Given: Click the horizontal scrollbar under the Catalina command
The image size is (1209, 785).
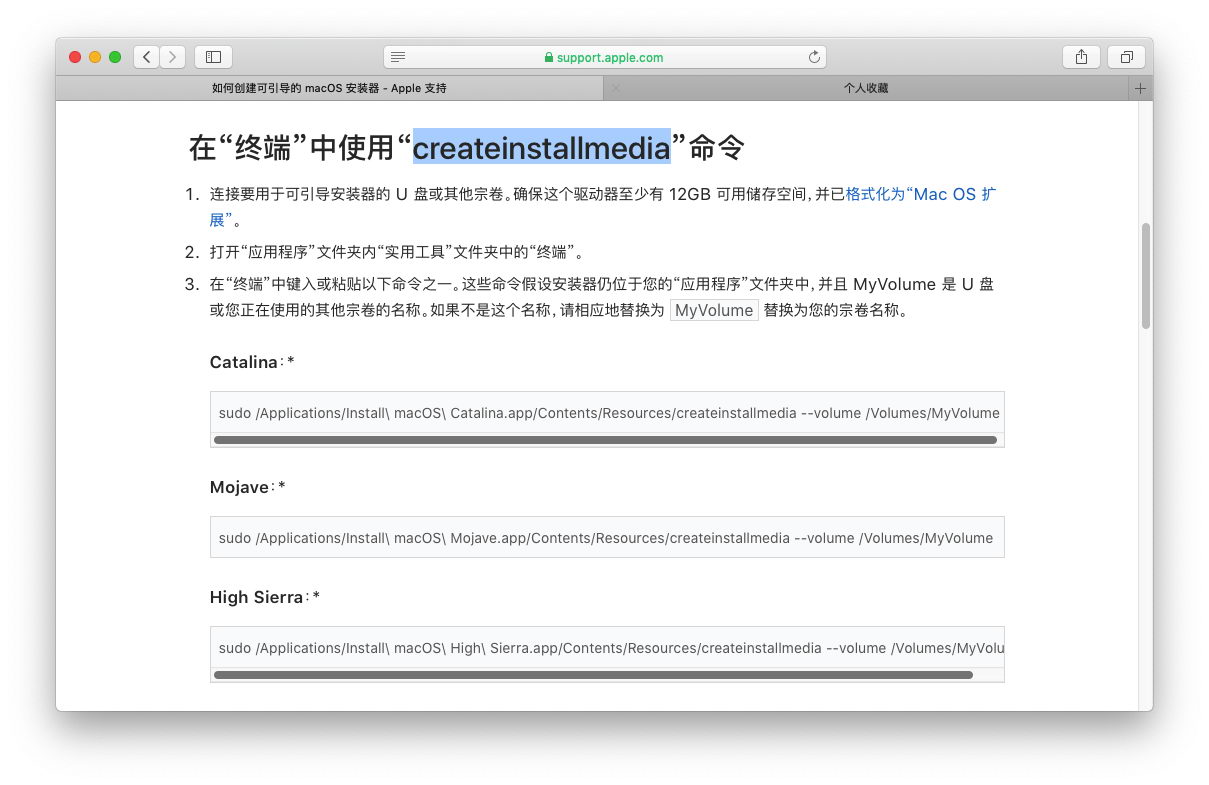Looking at the screenshot, I should click(x=605, y=439).
